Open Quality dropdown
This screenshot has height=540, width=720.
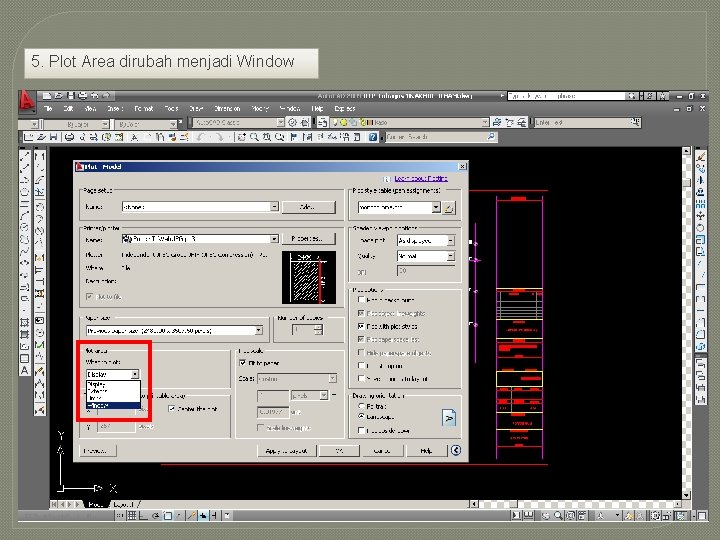[451, 256]
